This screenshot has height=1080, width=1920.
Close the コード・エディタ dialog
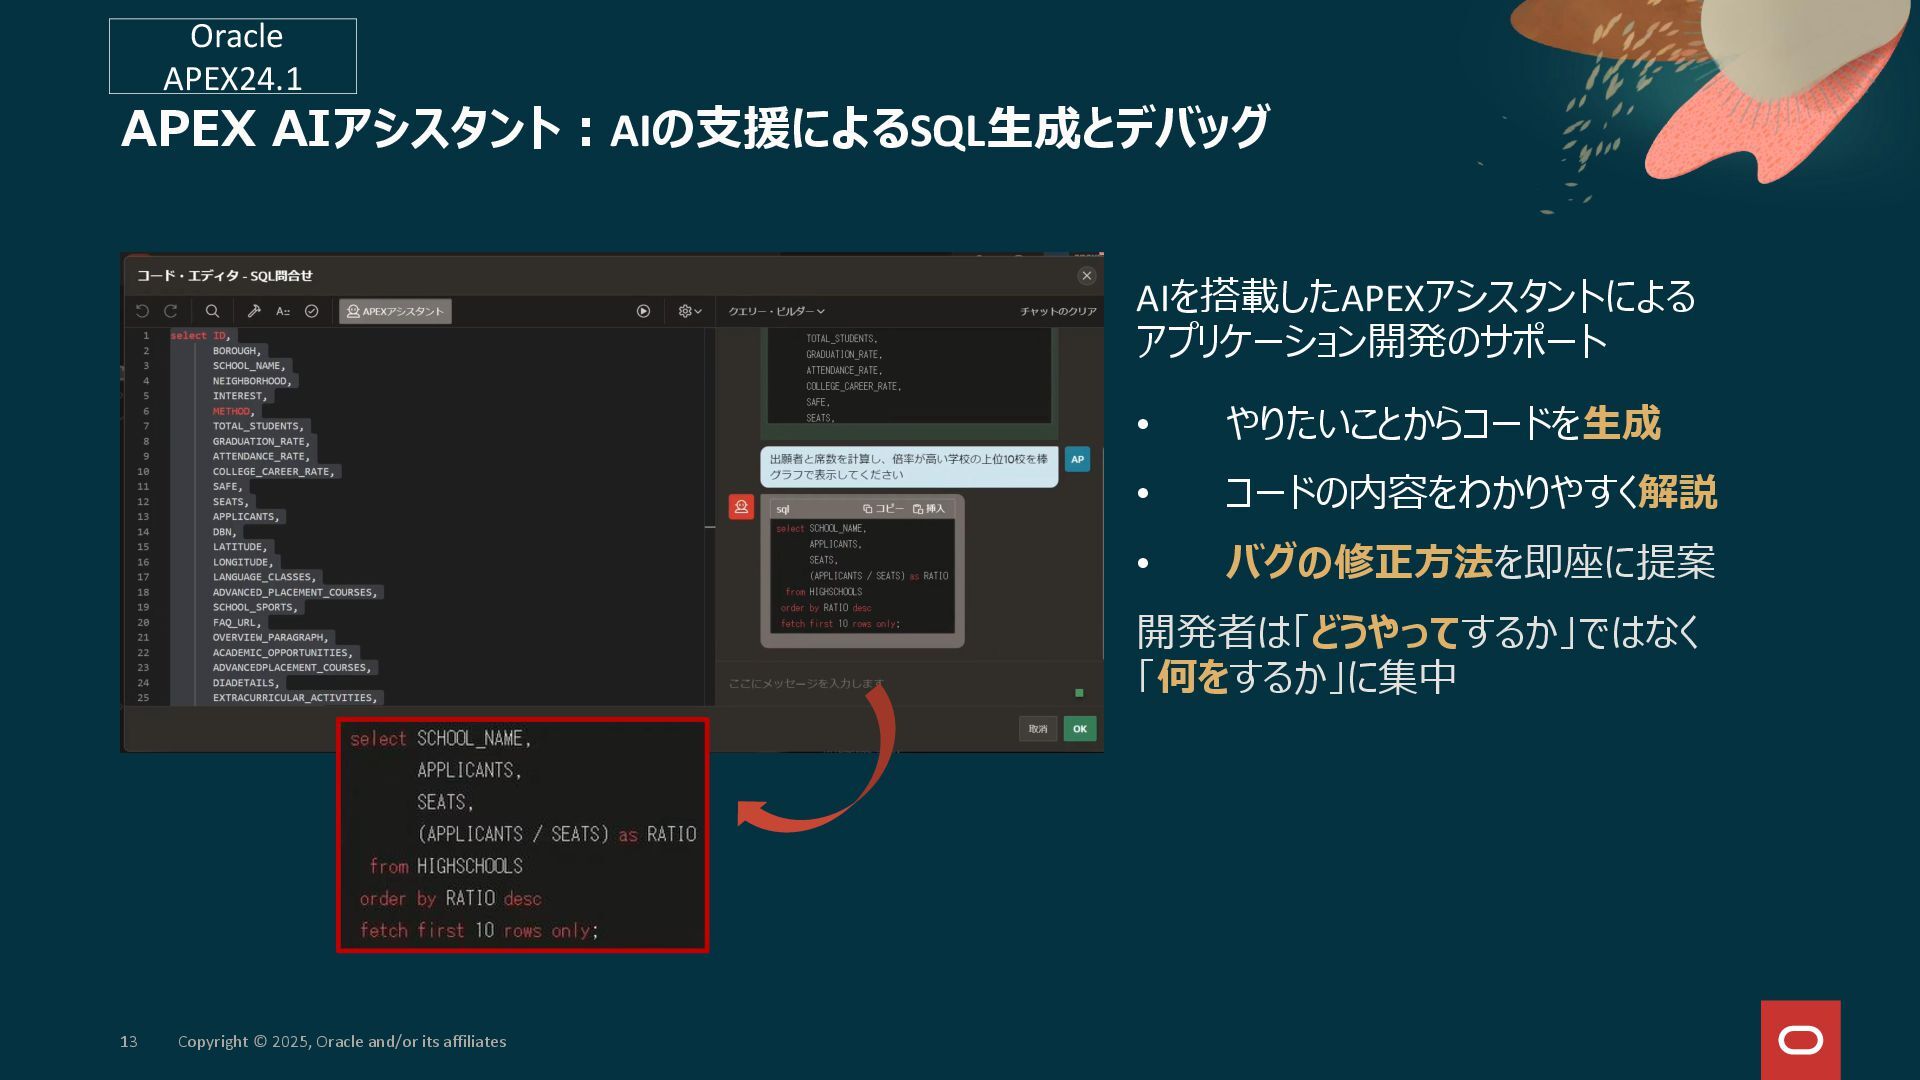tap(1087, 276)
